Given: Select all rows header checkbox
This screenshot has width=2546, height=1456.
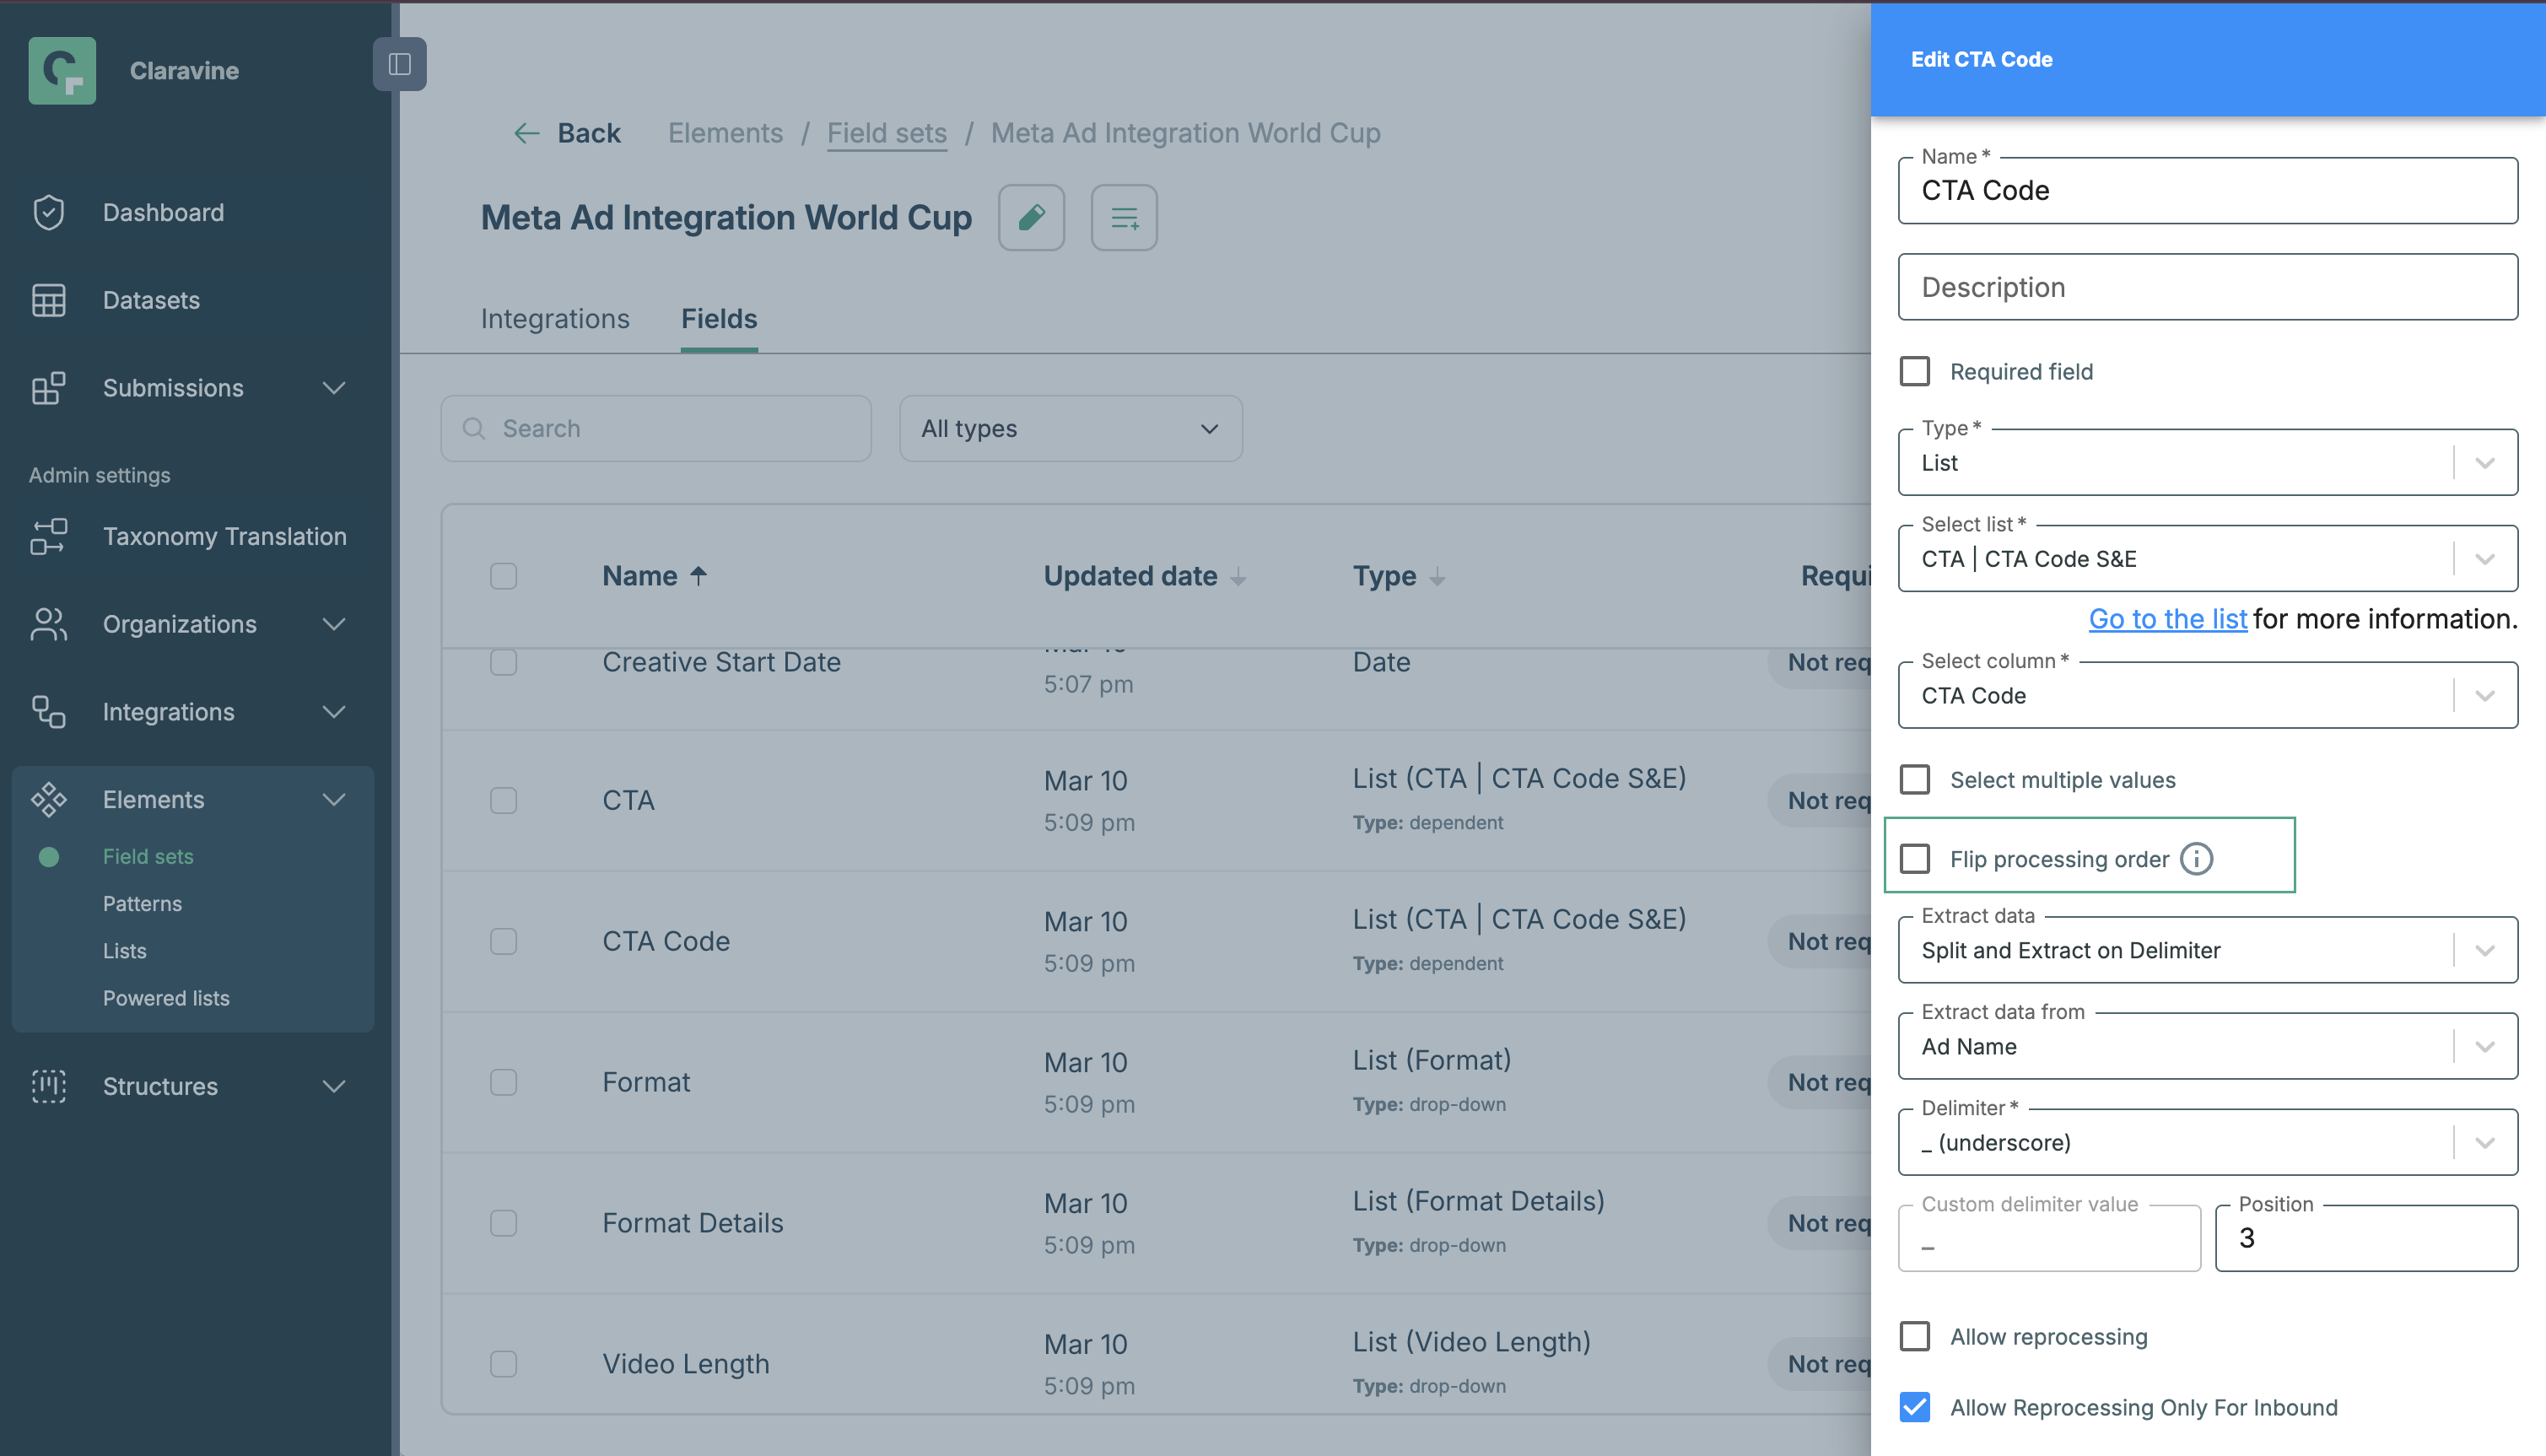Looking at the screenshot, I should (503, 576).
